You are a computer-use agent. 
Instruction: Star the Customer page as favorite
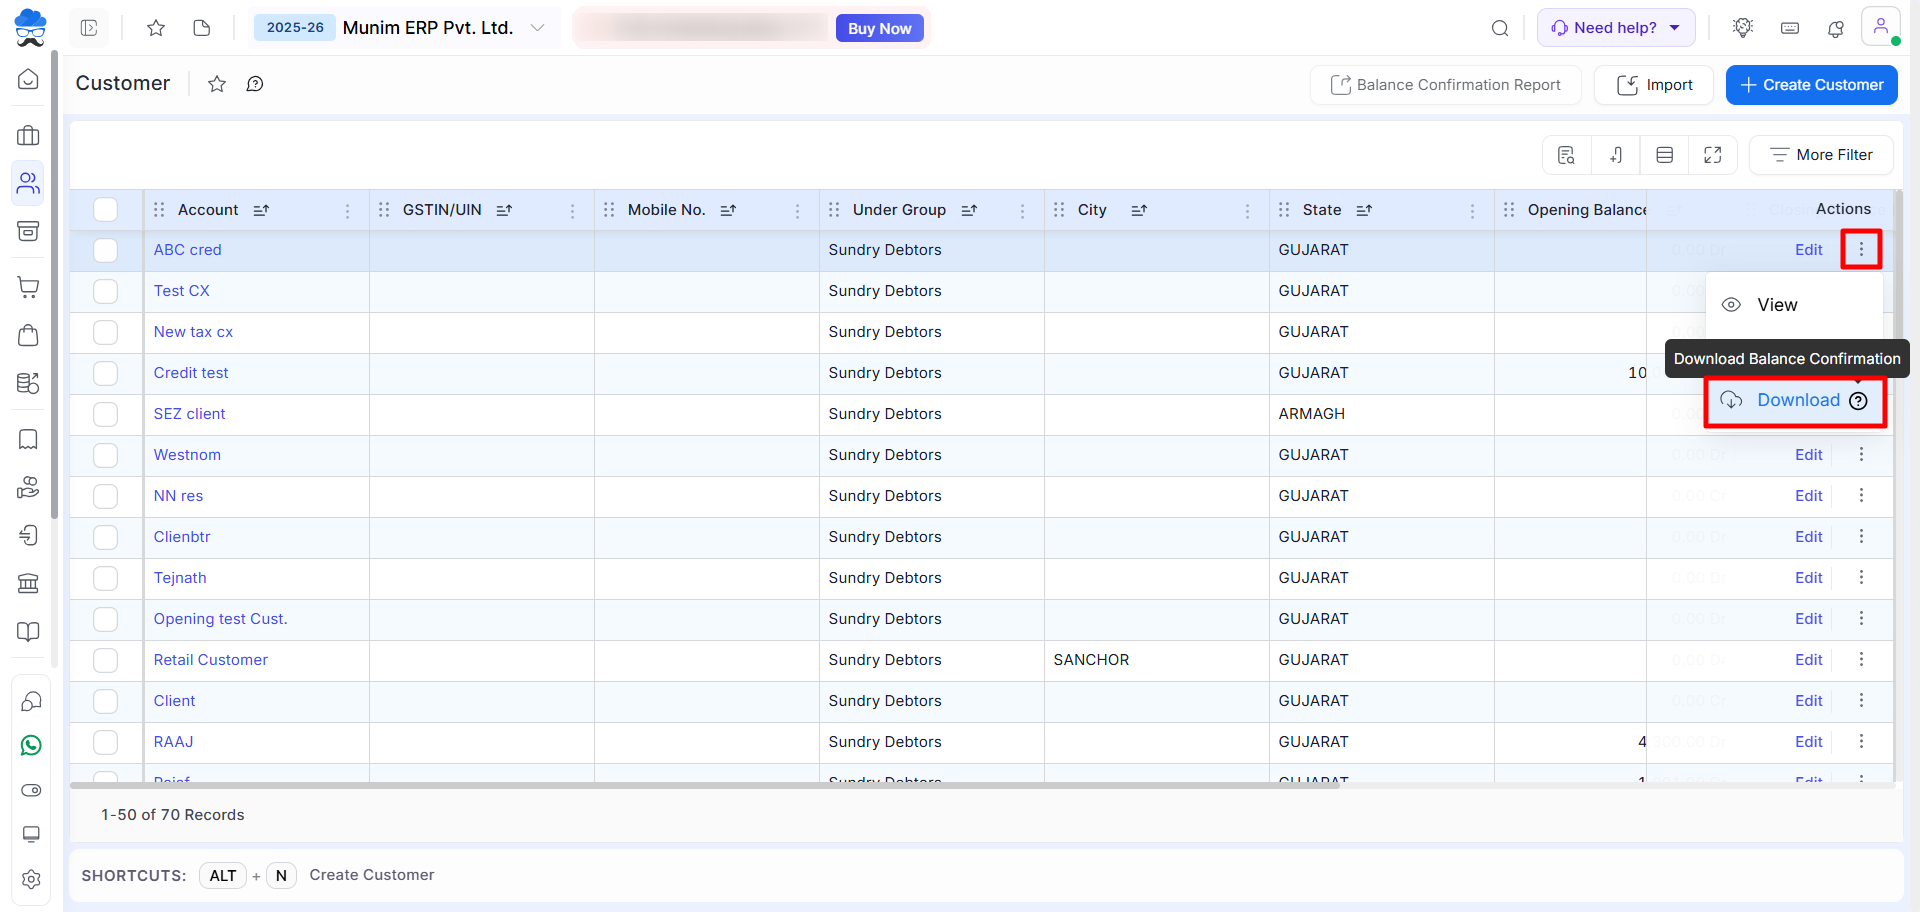pyautogui.click(x=217, y=84)
